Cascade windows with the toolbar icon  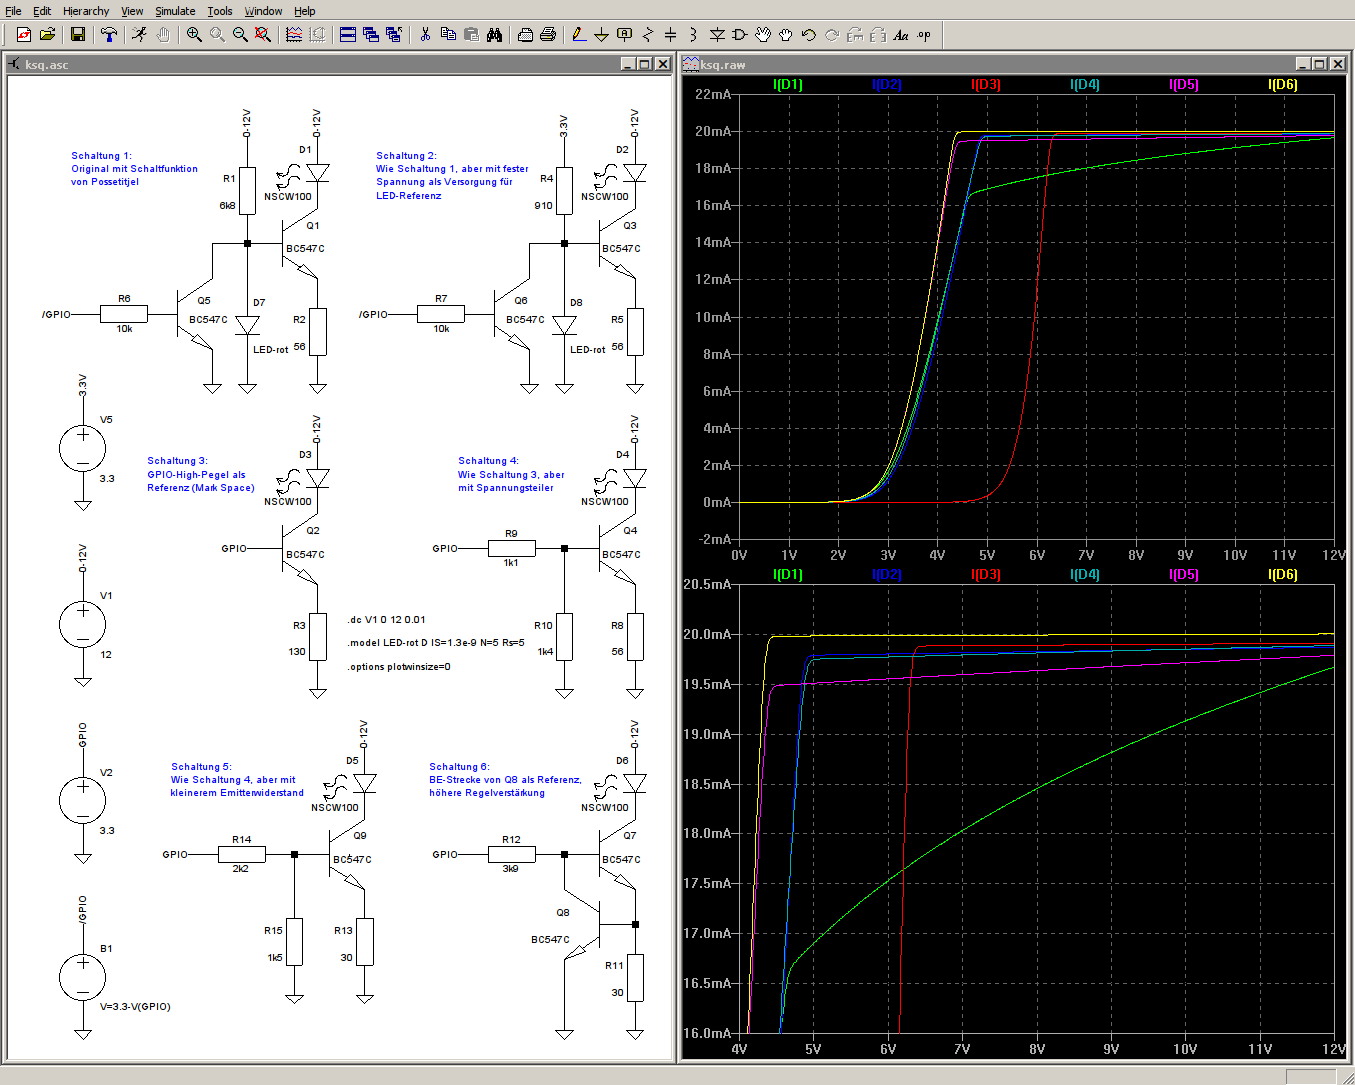[371, 35]
